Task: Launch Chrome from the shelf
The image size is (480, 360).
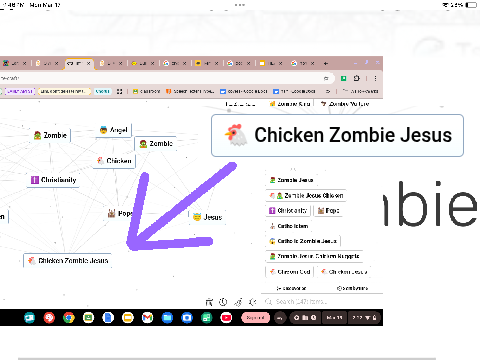Action: 69,318
